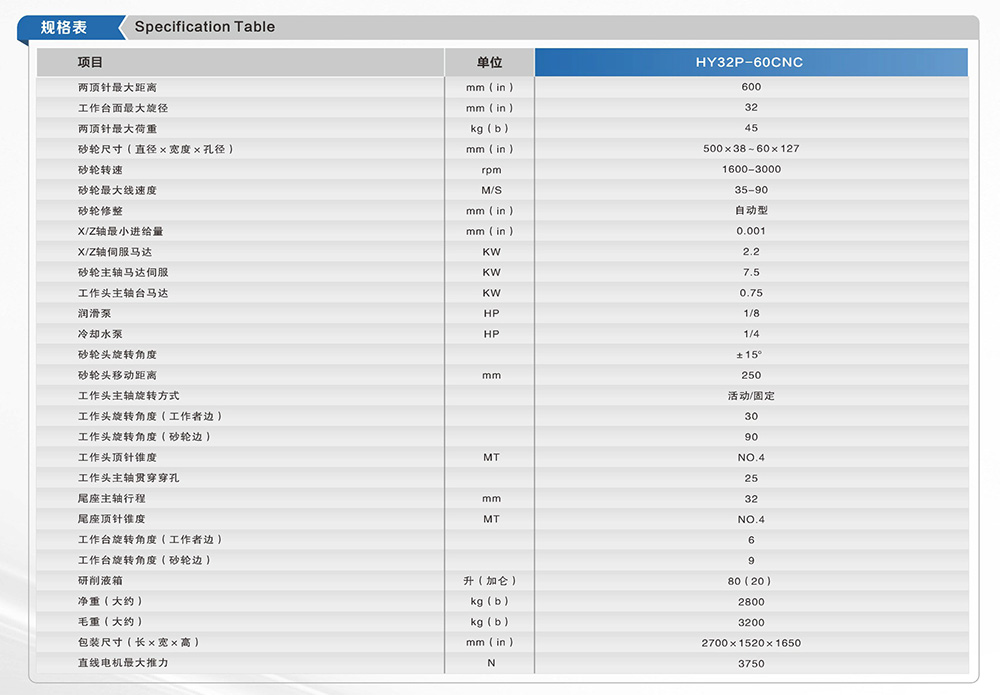Screen dimensions: 1000x695
Task: Select the 0.001 minimum feed value
Action: coord(751,231)
